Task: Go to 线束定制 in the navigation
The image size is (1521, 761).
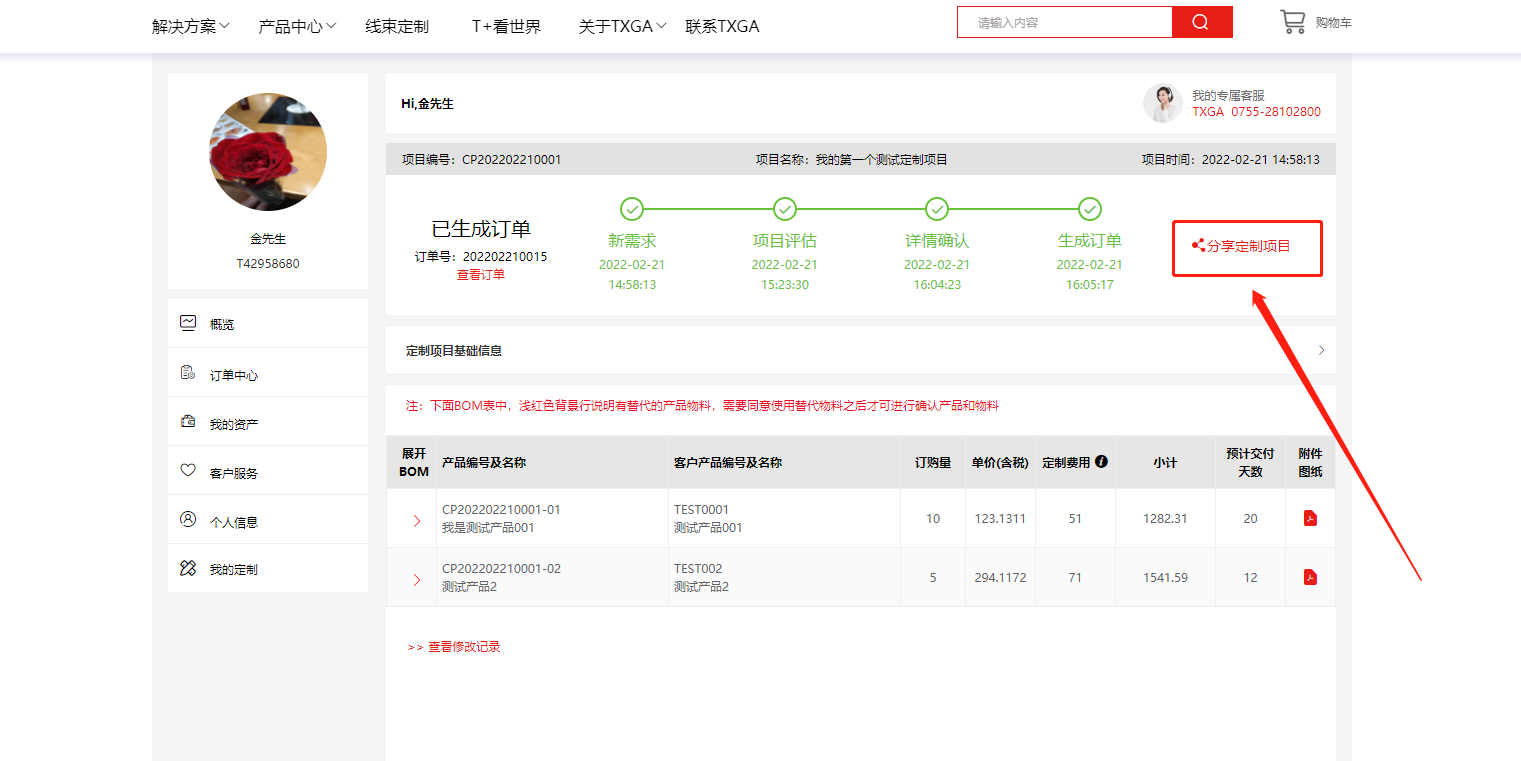Action: pos(397,26)
